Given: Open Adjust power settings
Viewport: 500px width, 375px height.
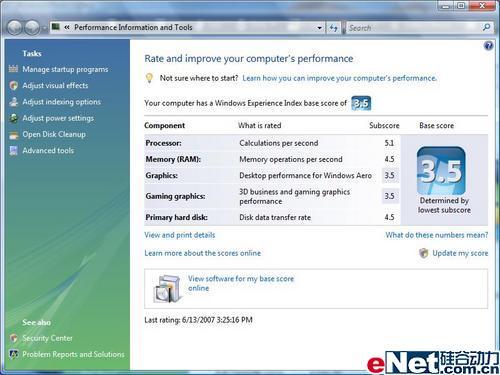Looking at the screenshot, I should tap(58, 118).
